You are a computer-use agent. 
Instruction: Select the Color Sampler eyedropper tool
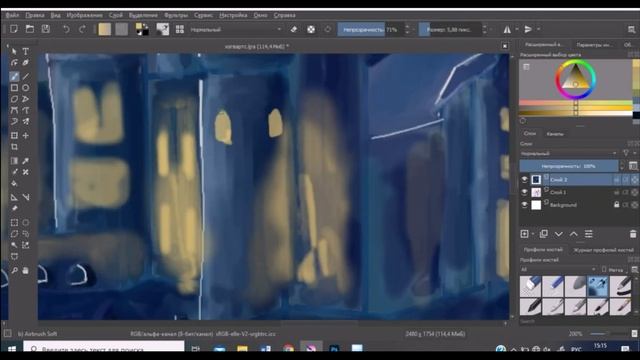point(26,161)
